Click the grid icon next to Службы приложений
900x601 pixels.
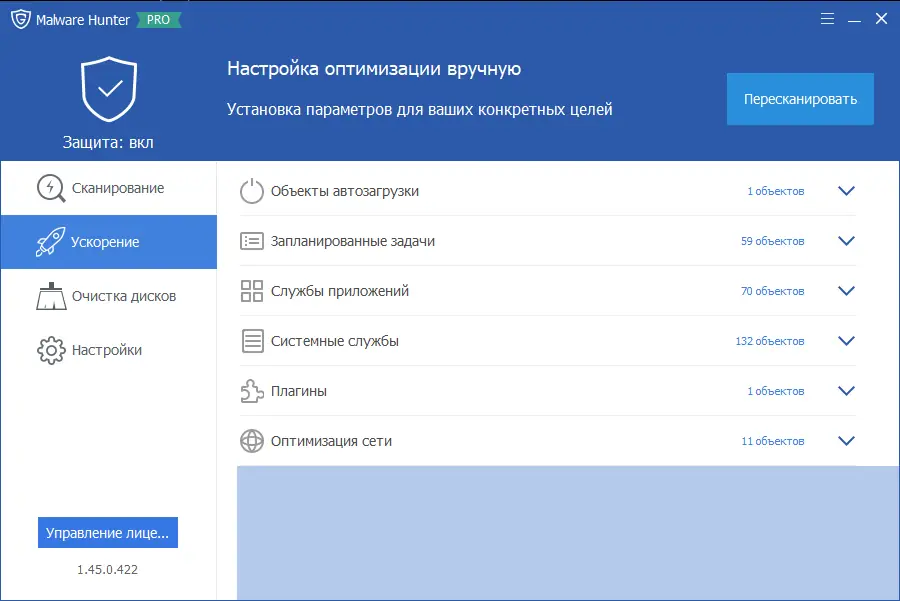coord(252,290)
